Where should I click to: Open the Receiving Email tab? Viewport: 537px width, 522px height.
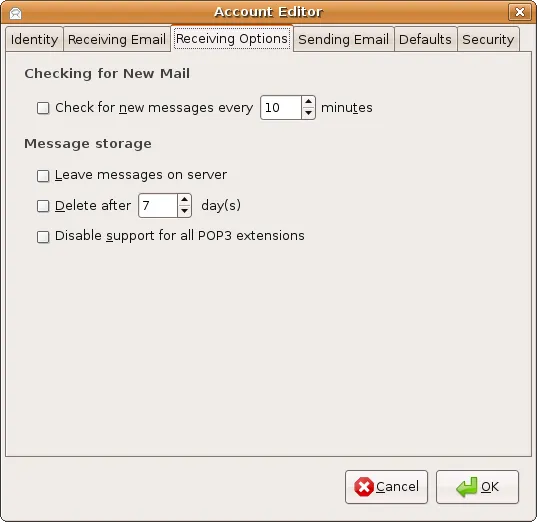tap(117, 39)
